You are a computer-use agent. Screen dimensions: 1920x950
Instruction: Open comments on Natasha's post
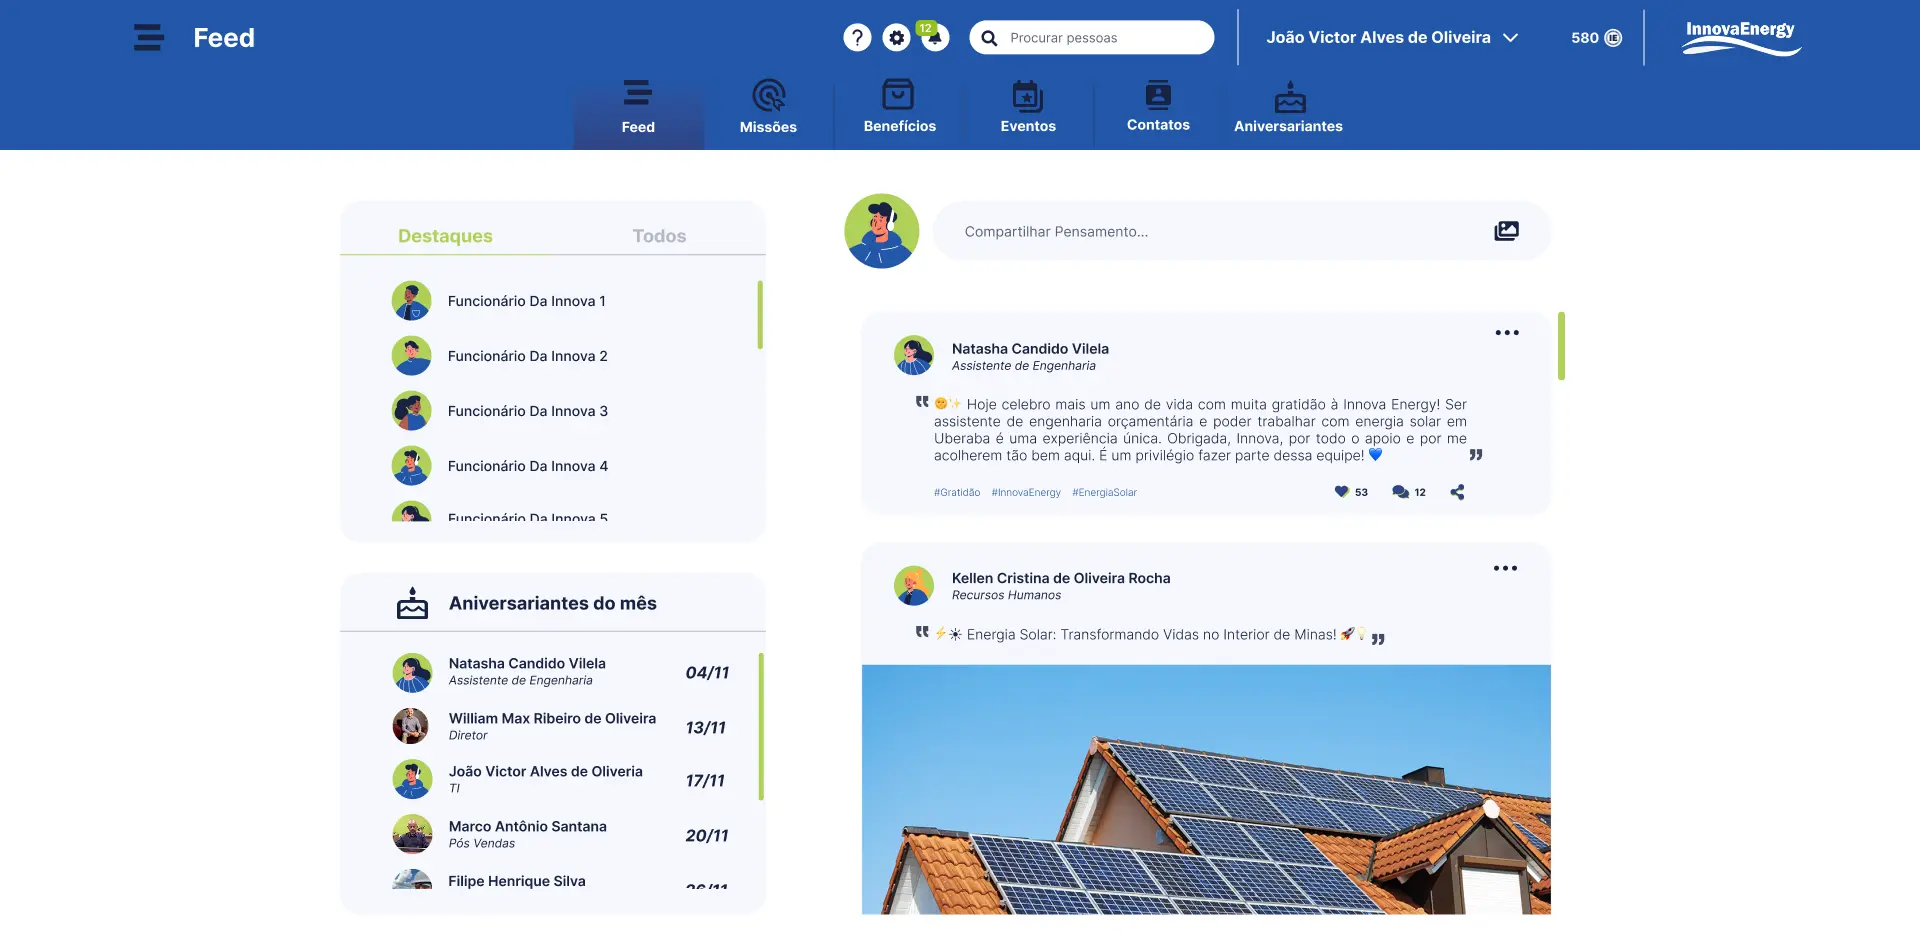pos(1400,492)
